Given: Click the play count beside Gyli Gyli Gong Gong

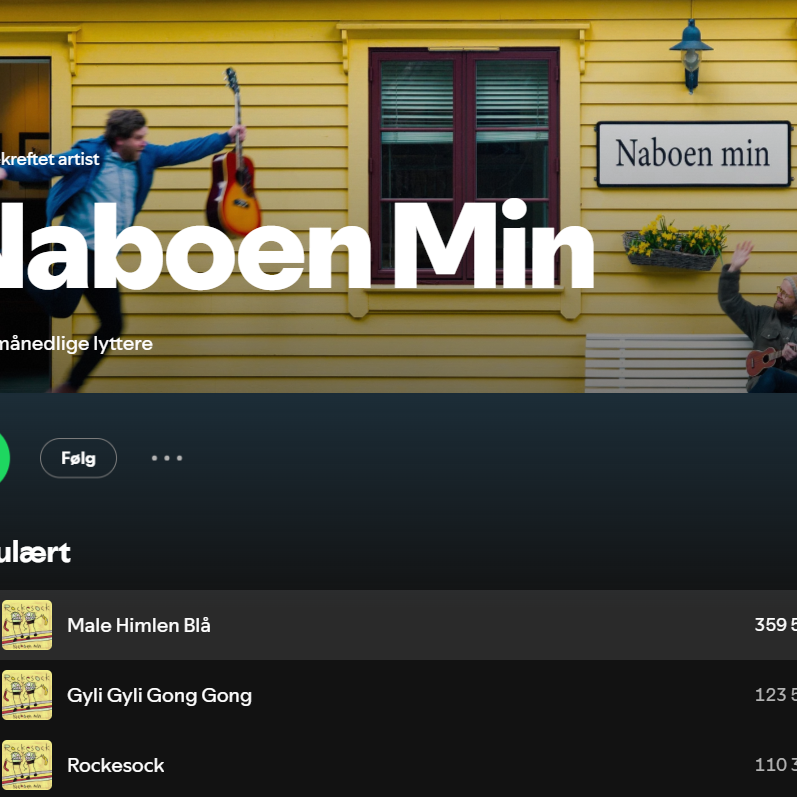Looking at the screenshot, I should [x=776, y=695].
